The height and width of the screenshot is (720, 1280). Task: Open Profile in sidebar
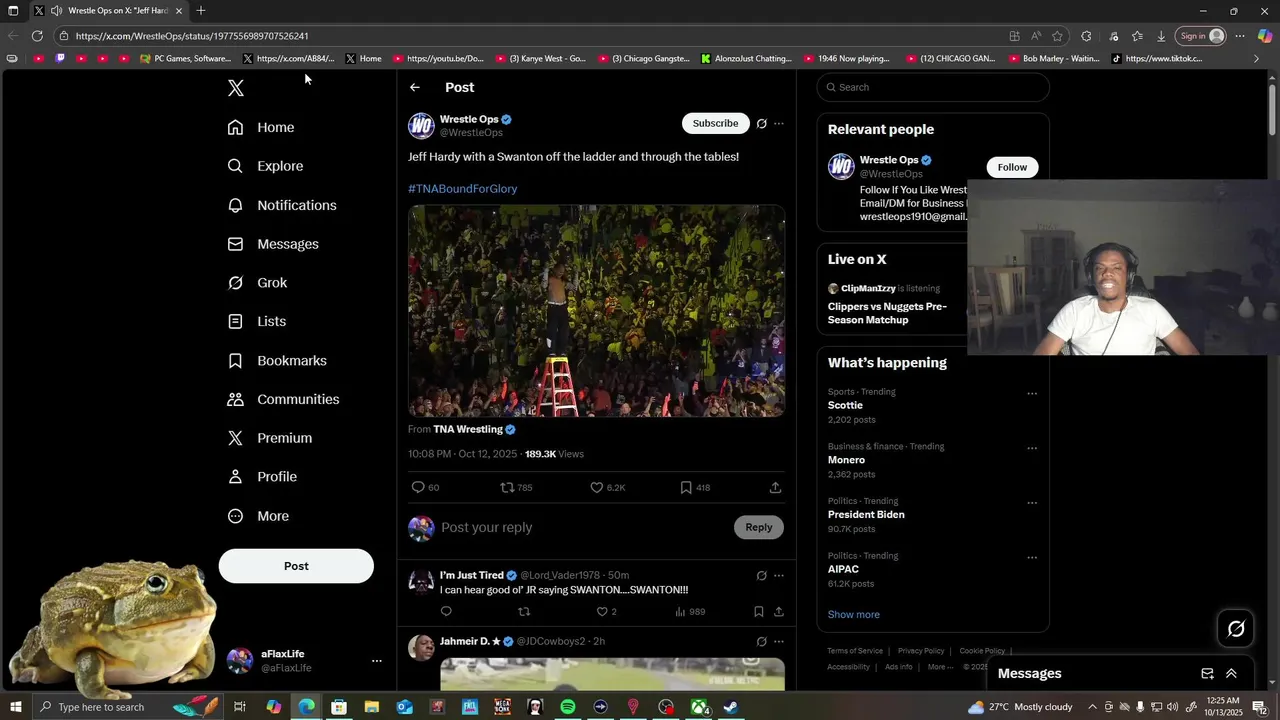(262, 477)
